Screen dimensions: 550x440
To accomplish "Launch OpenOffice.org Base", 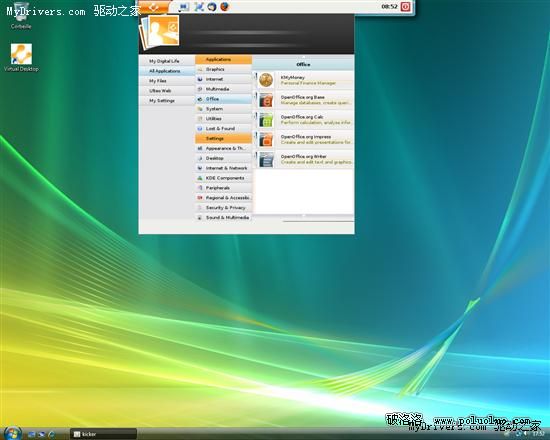I will pyautogui.click(x=304, y=100).
